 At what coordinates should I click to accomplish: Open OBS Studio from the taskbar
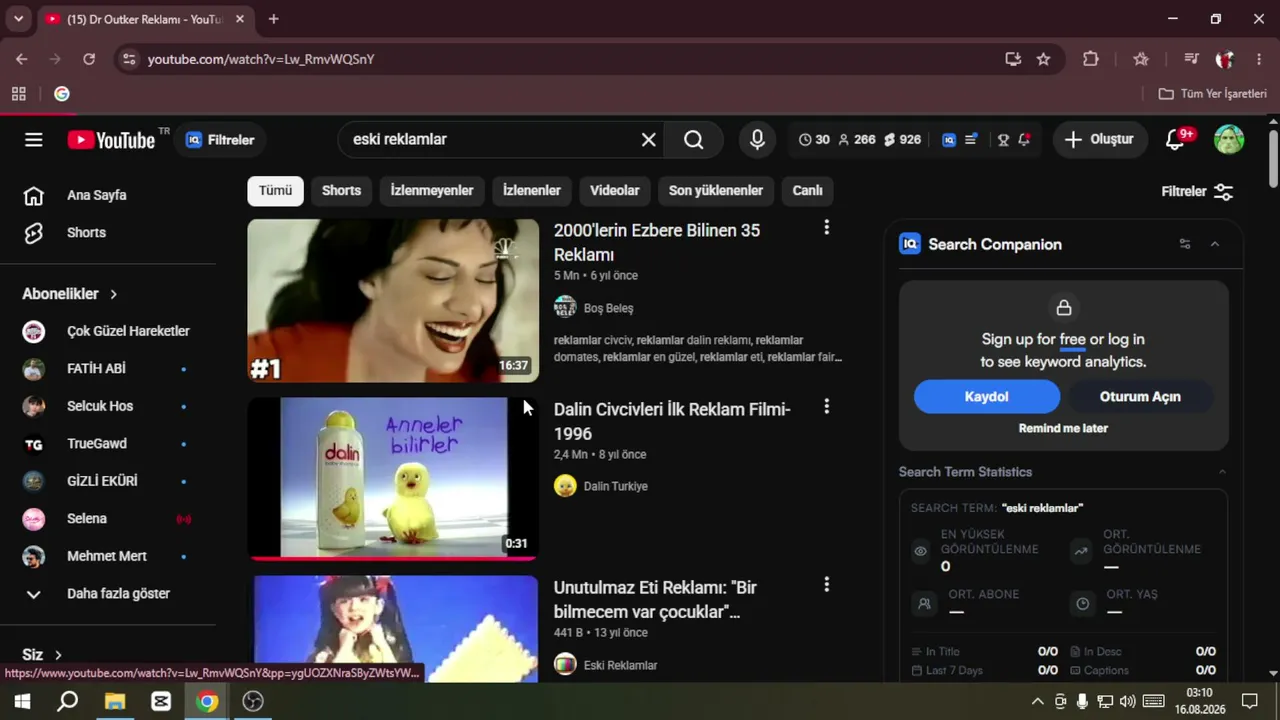253,701
